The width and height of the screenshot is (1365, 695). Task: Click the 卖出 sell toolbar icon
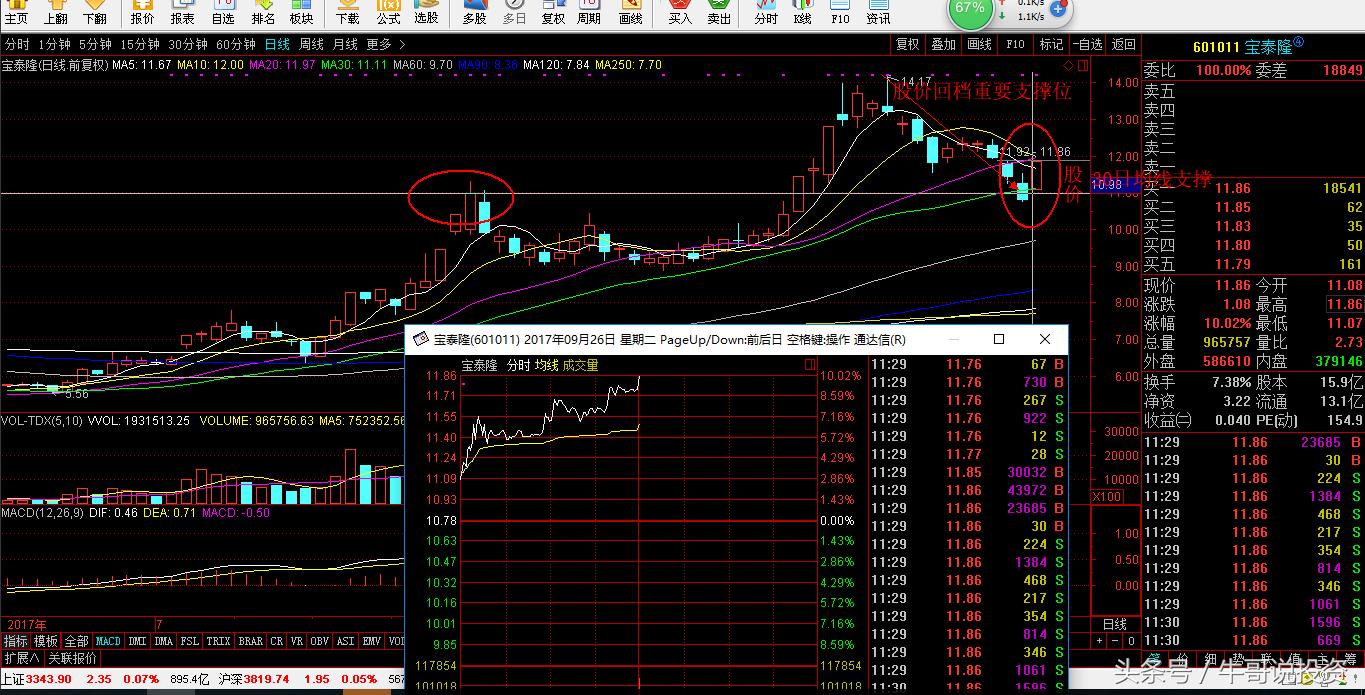click(x=719, y=13)
